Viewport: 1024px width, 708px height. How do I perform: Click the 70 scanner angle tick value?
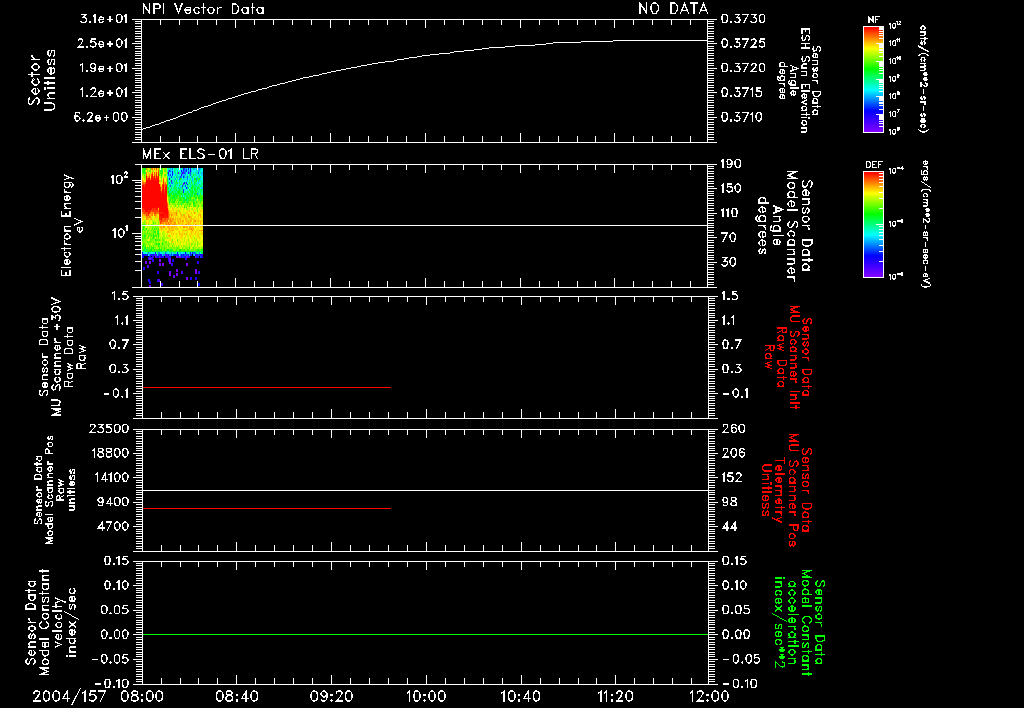[x=728, y=238]
